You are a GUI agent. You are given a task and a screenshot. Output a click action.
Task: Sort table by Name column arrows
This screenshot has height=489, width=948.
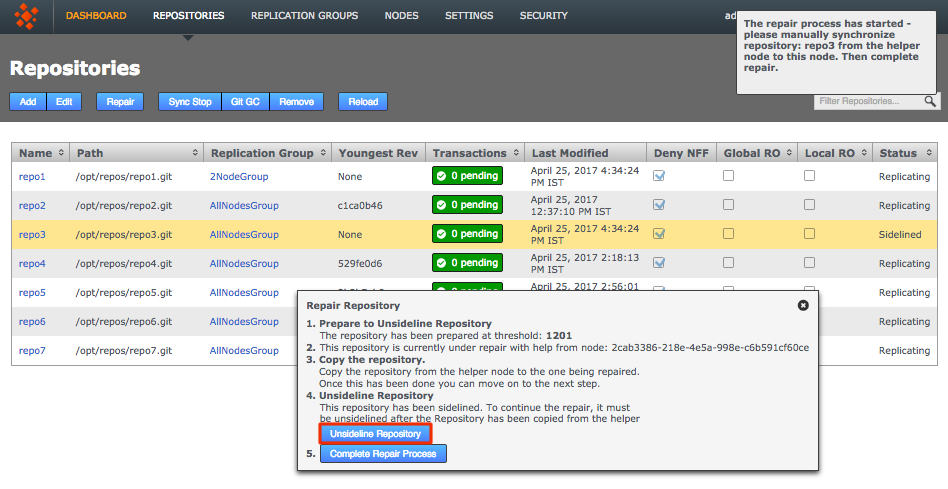(x=61, y=153)
